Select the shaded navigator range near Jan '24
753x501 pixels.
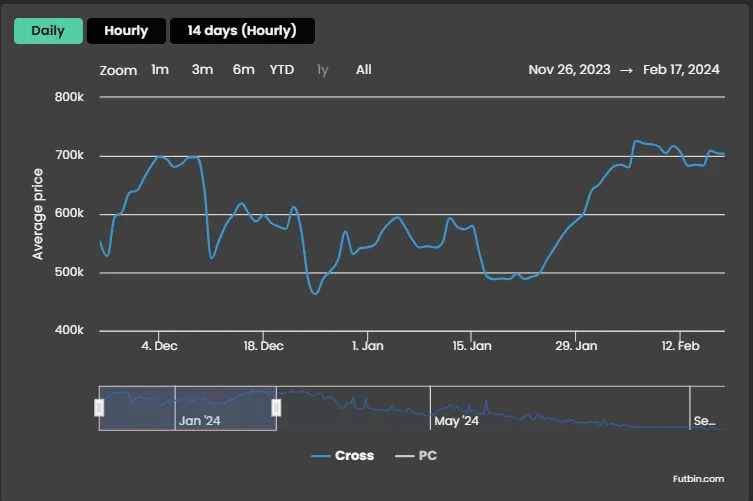tap(188, 408)
